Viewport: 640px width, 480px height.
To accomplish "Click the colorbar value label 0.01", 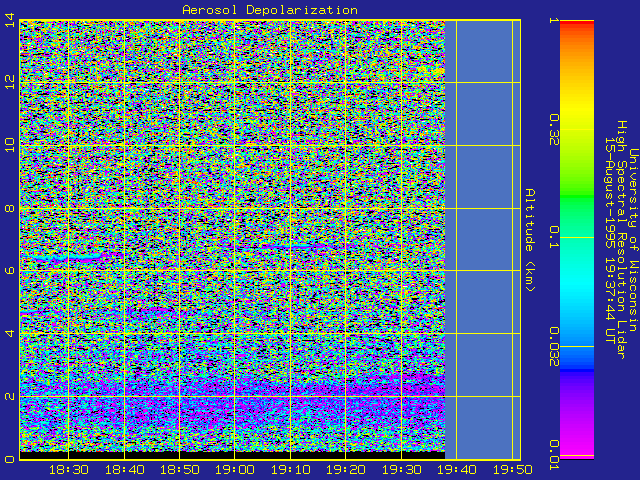I will click(553, 455).
